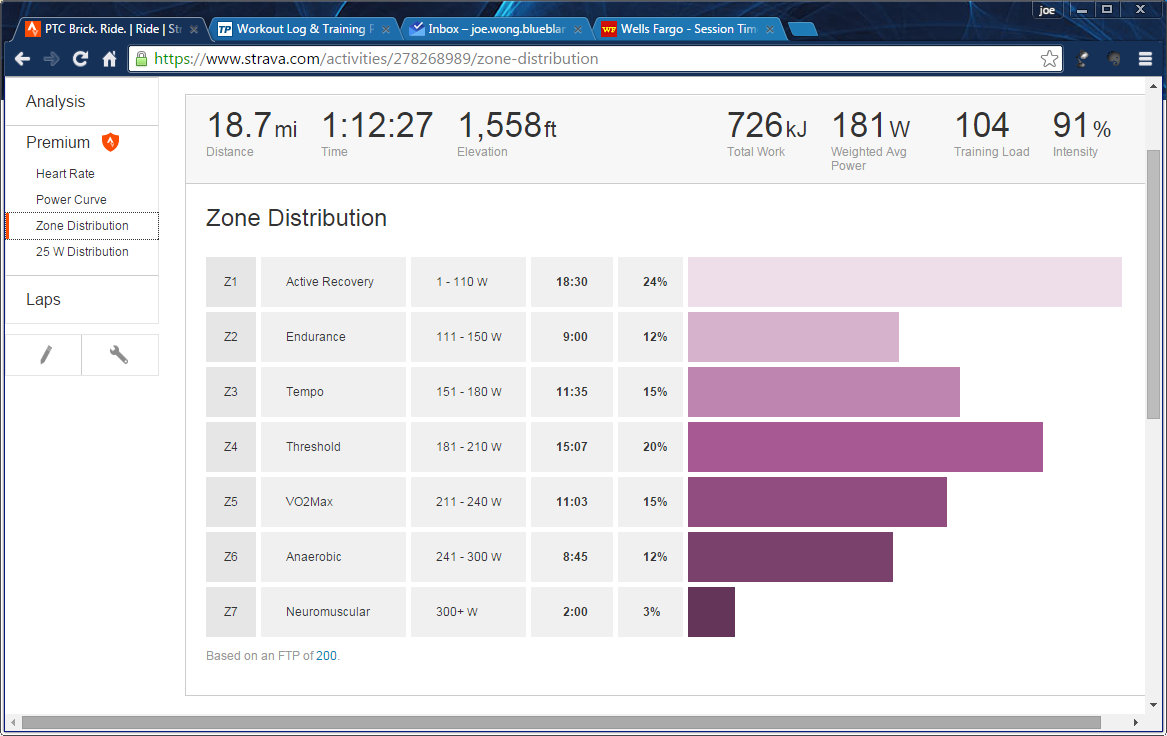This screenshot has height=736, width=1167.
Task: Click the Strava Premium badge icon
Action: click(x=110, y=143)
